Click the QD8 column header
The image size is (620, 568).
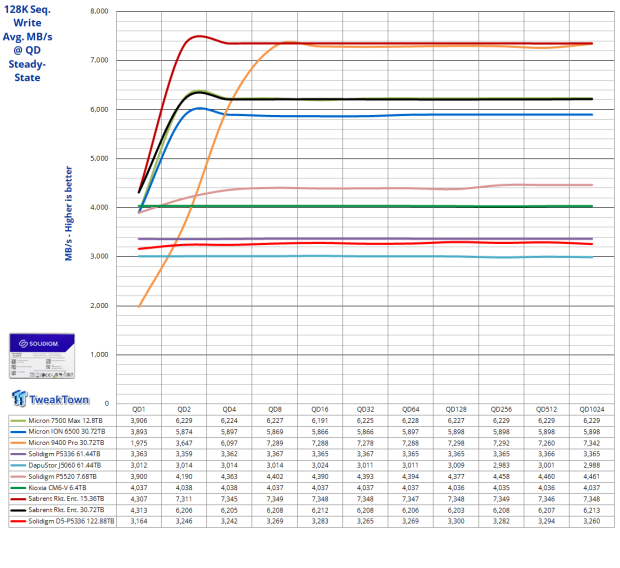[x=275, y=409]
